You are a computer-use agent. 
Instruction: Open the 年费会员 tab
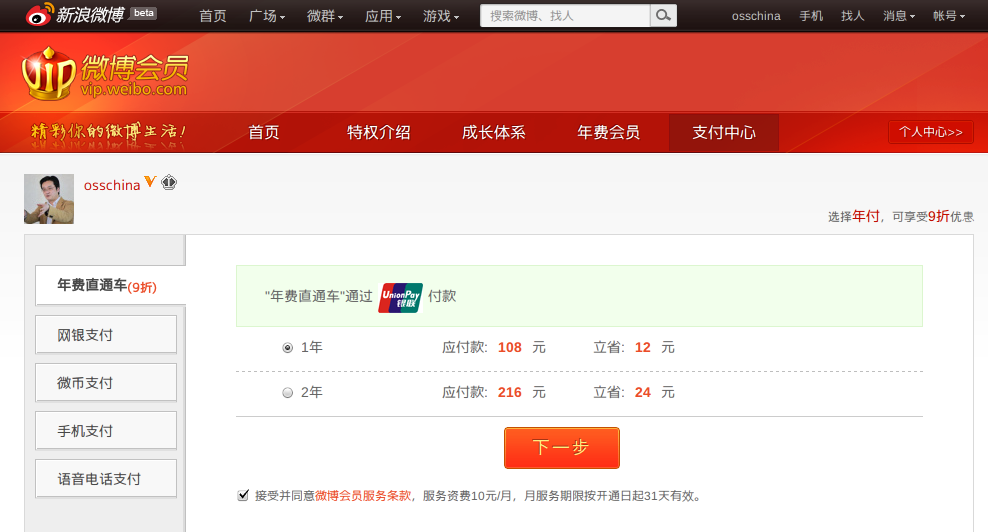point(609,132)
